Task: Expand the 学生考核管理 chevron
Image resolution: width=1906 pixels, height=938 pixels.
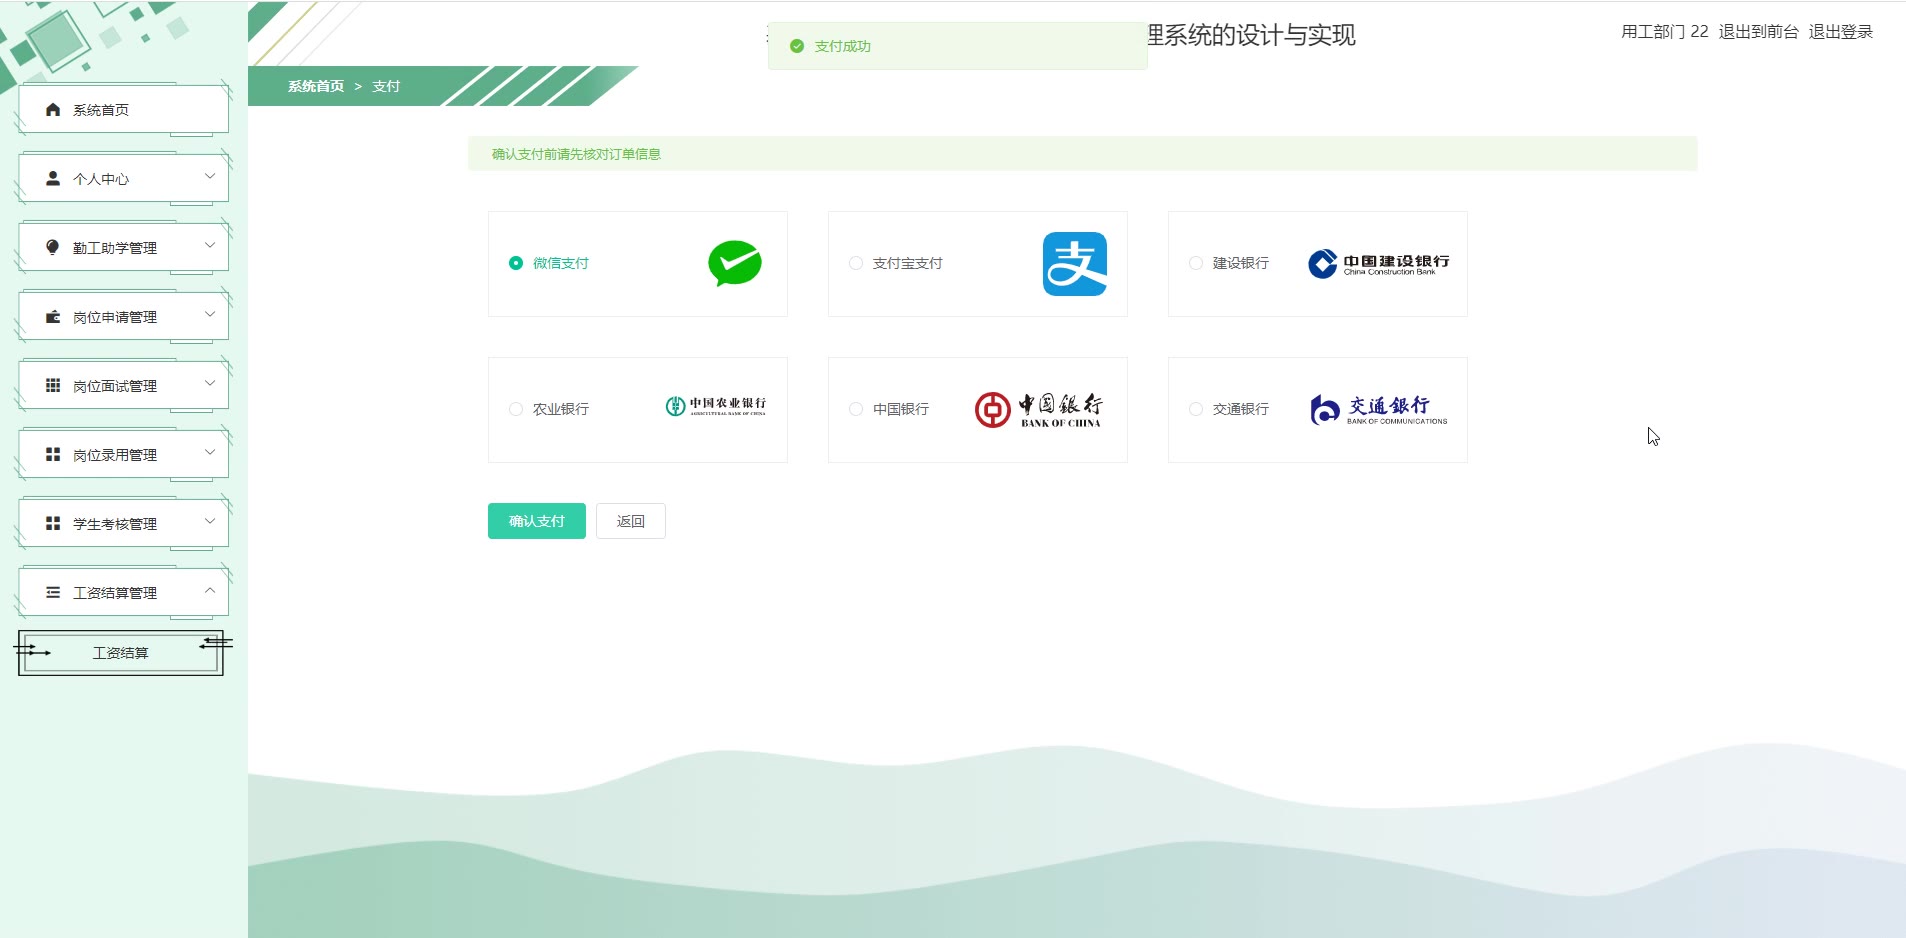Action: [x=210, y=522]
